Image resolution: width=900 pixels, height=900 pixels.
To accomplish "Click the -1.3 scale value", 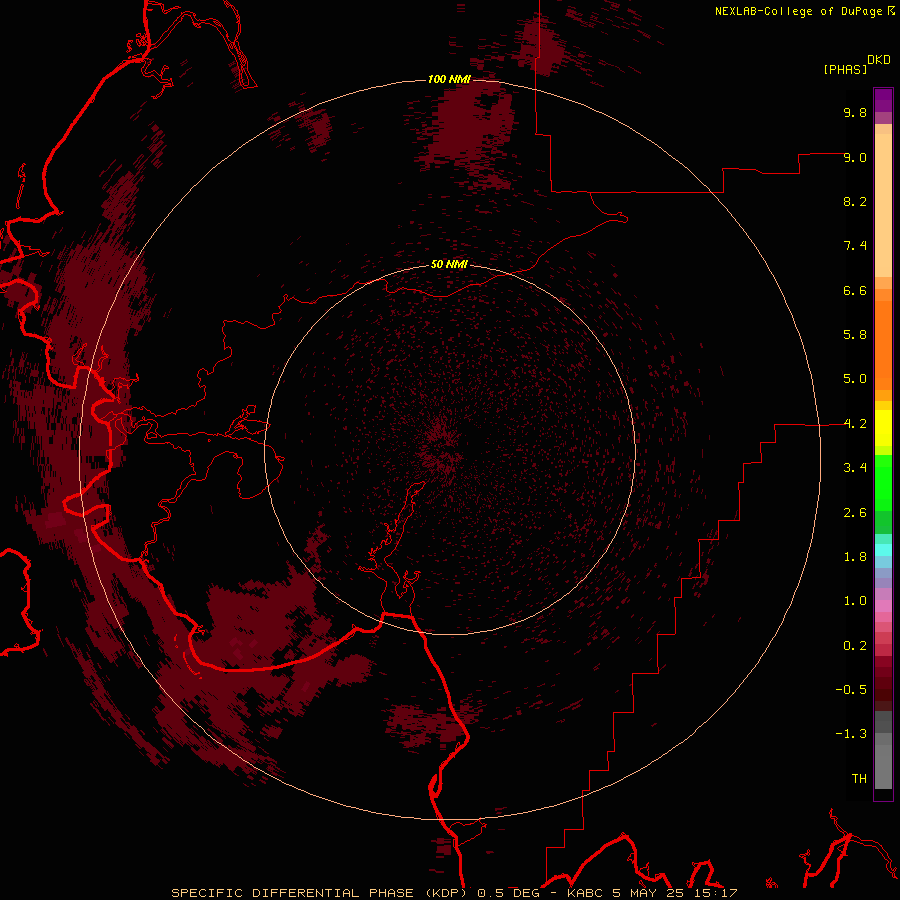I will coord(851,734).
